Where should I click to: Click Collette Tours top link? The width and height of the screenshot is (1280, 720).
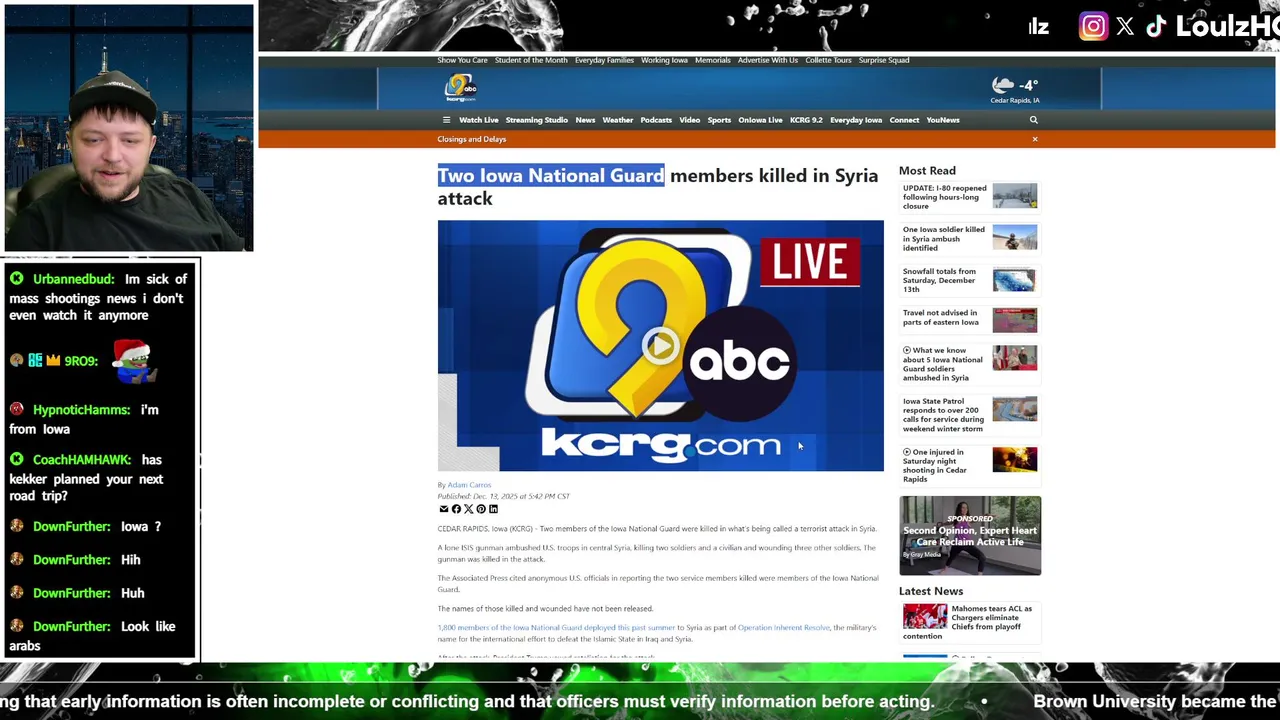coord(828,60)
